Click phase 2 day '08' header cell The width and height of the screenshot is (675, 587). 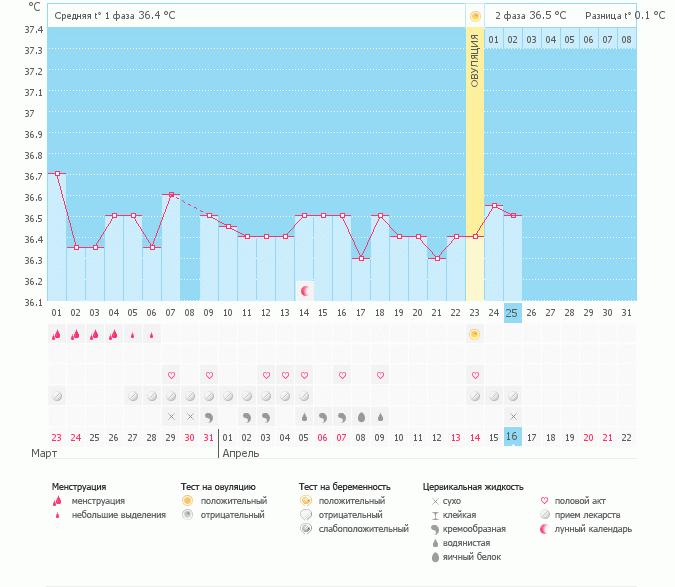pyautogui.click(x=626, y=40)
